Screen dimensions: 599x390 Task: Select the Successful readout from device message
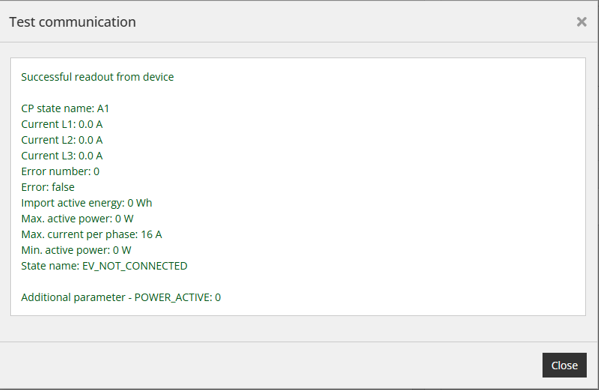click(x=97, y=77)
